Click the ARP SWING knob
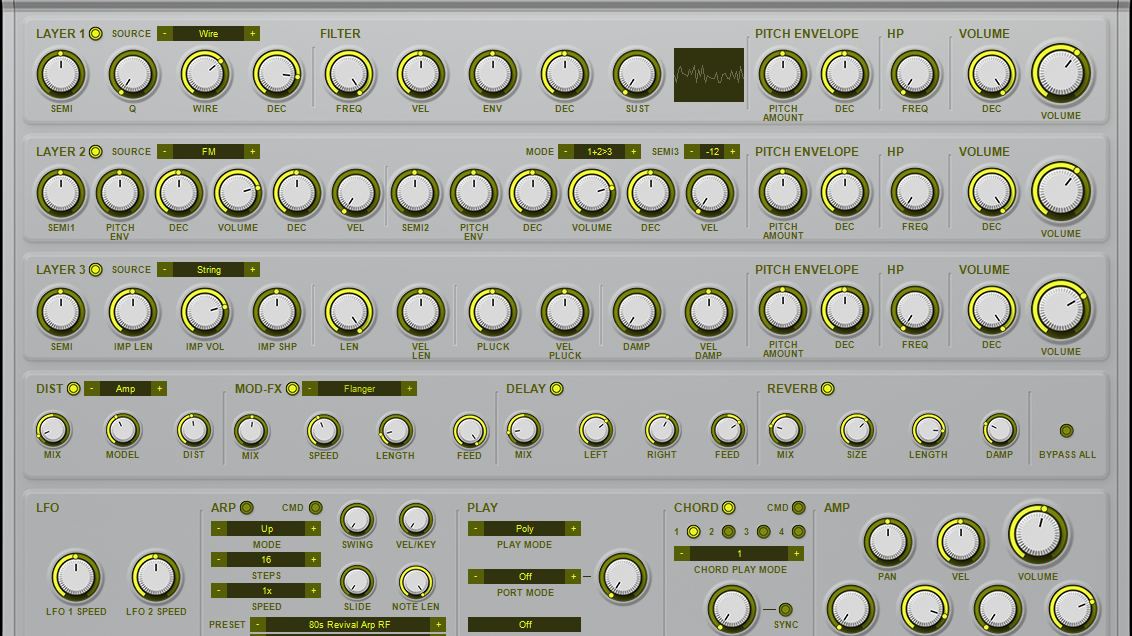Screen dimensions: 1132x636 (356, 520)
